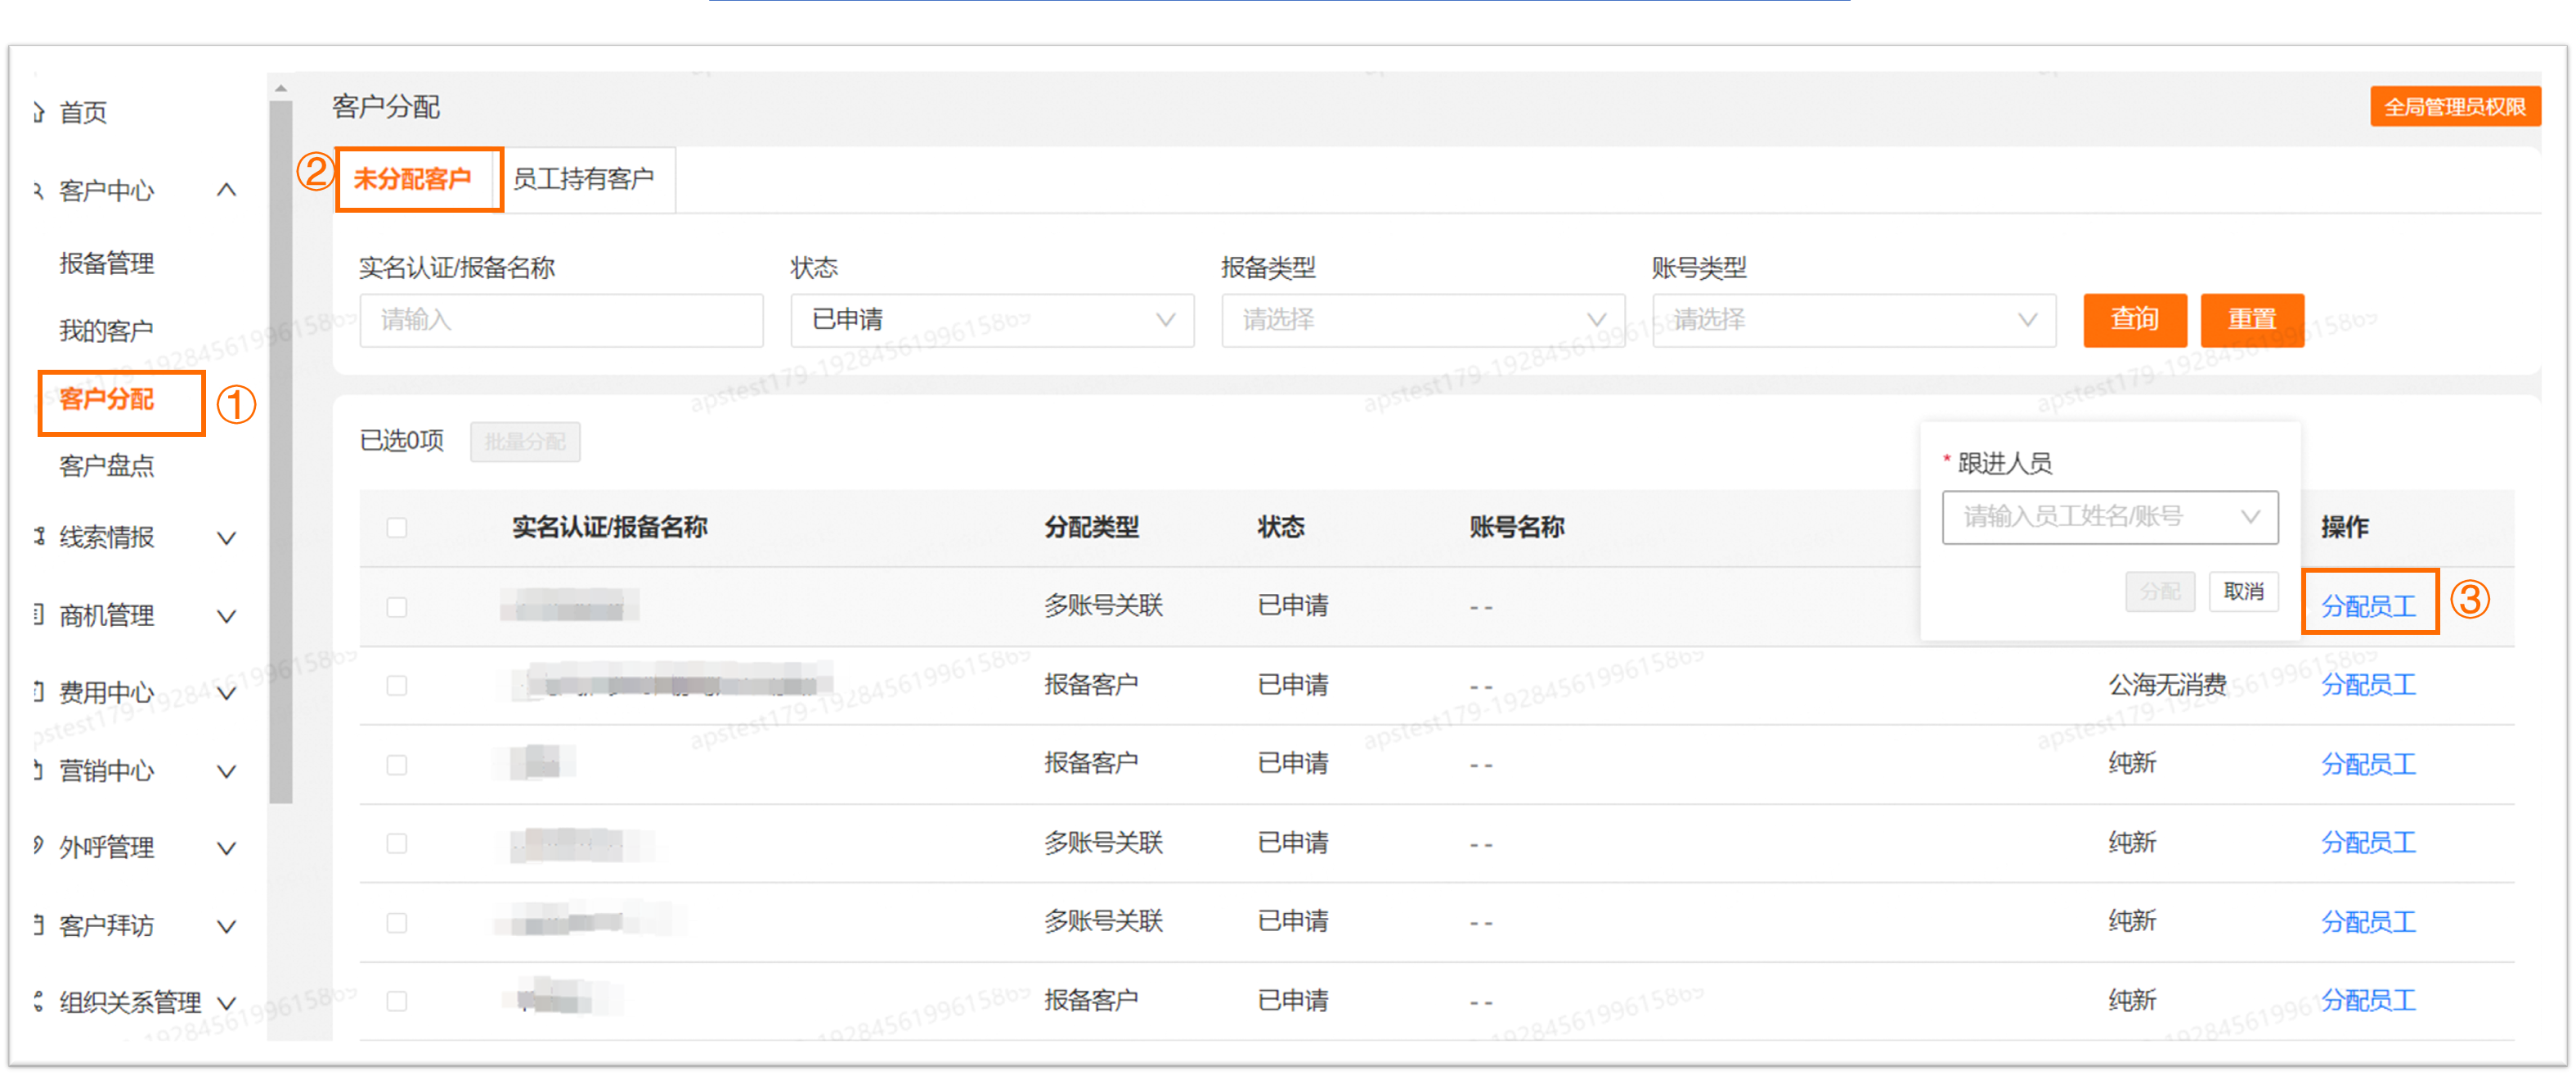Toggle the select-all checkbox in table header
The width and height of the screenshot is (2576, 1075).
tap(397, 528)
